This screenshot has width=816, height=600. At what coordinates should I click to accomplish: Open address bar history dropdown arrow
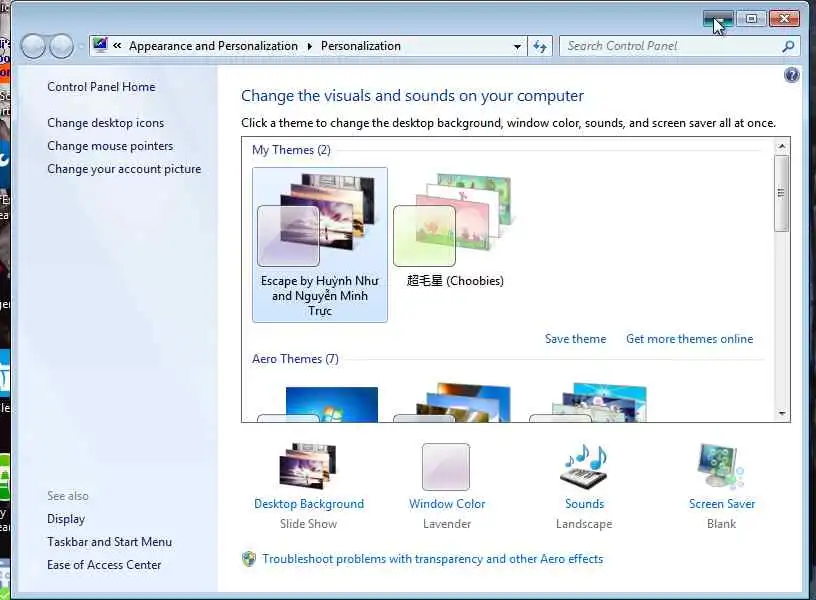(517, 46)
